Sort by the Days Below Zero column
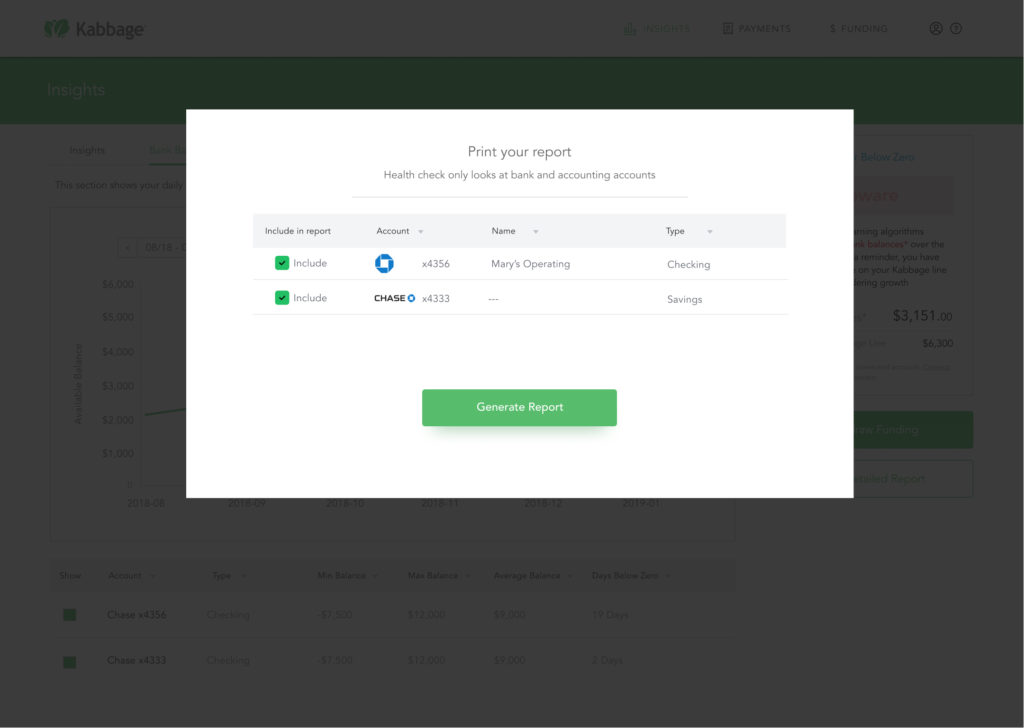 pyautogui.click(x=630, y=576)
